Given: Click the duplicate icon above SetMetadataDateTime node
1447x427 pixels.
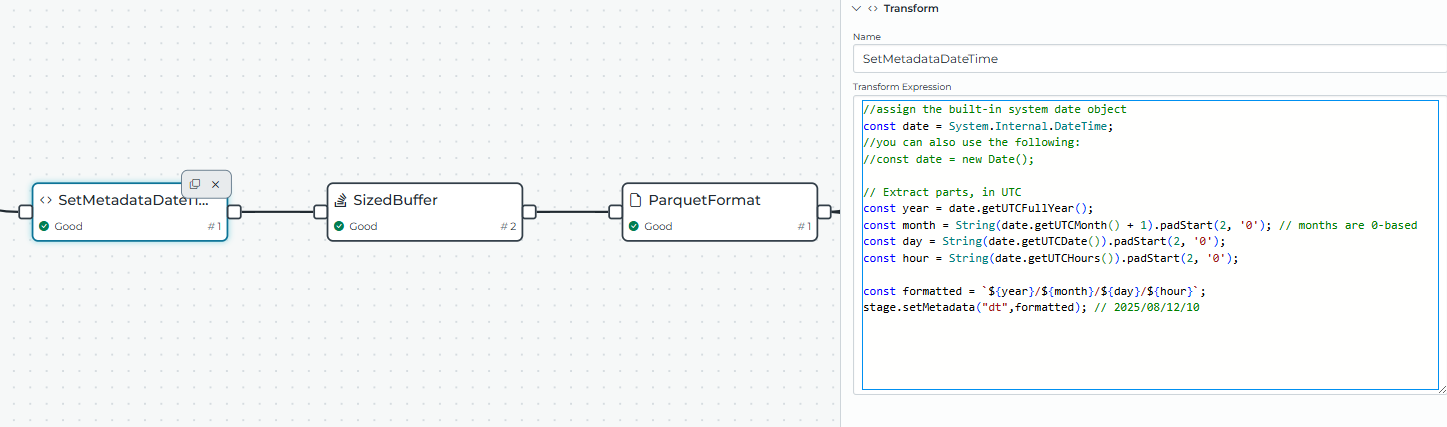Looking at the screenshot, I should point(195,184).
